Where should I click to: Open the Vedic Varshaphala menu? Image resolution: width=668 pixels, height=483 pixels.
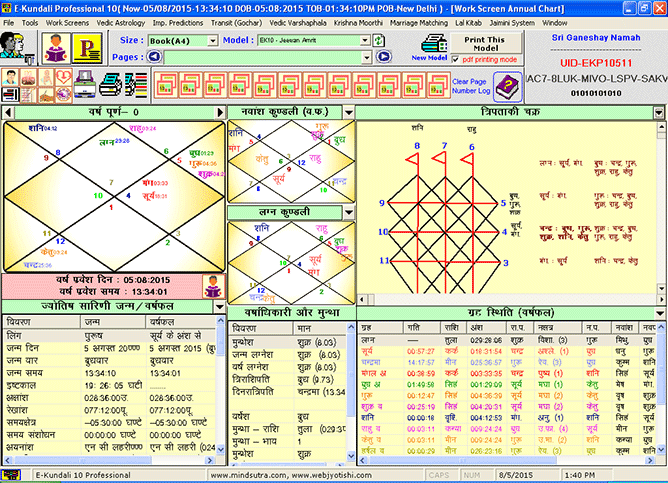[298, 23]
